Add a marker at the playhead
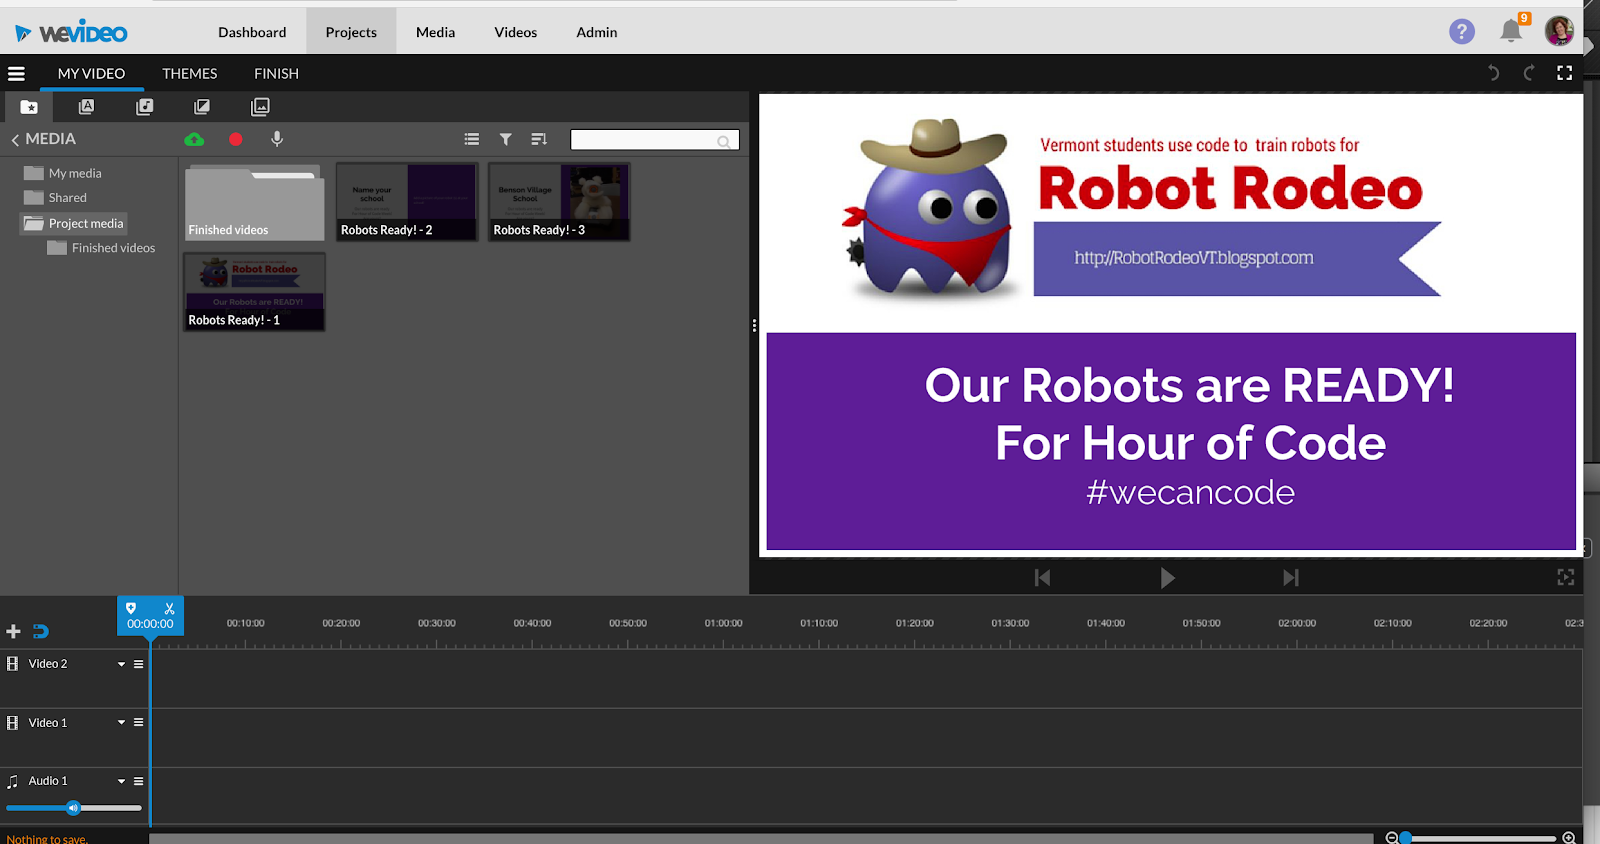Viewport: 1600px width, 844px height. [x=131, y=608]
